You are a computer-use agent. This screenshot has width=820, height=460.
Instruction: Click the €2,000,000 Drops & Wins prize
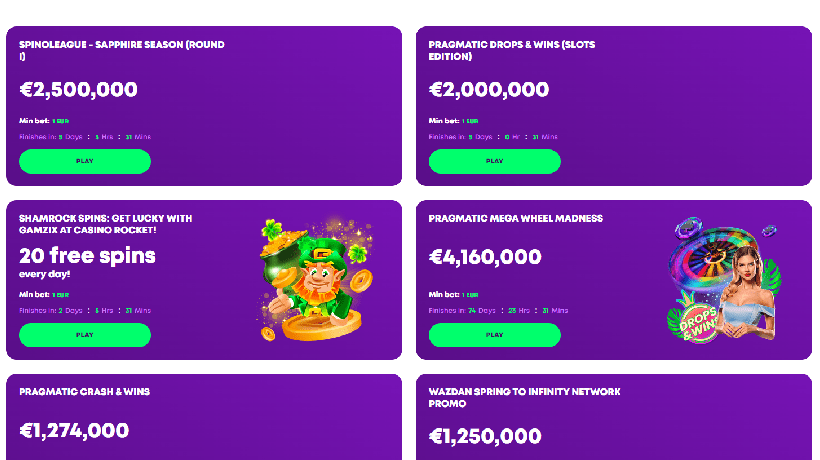[x=489, y=89]
